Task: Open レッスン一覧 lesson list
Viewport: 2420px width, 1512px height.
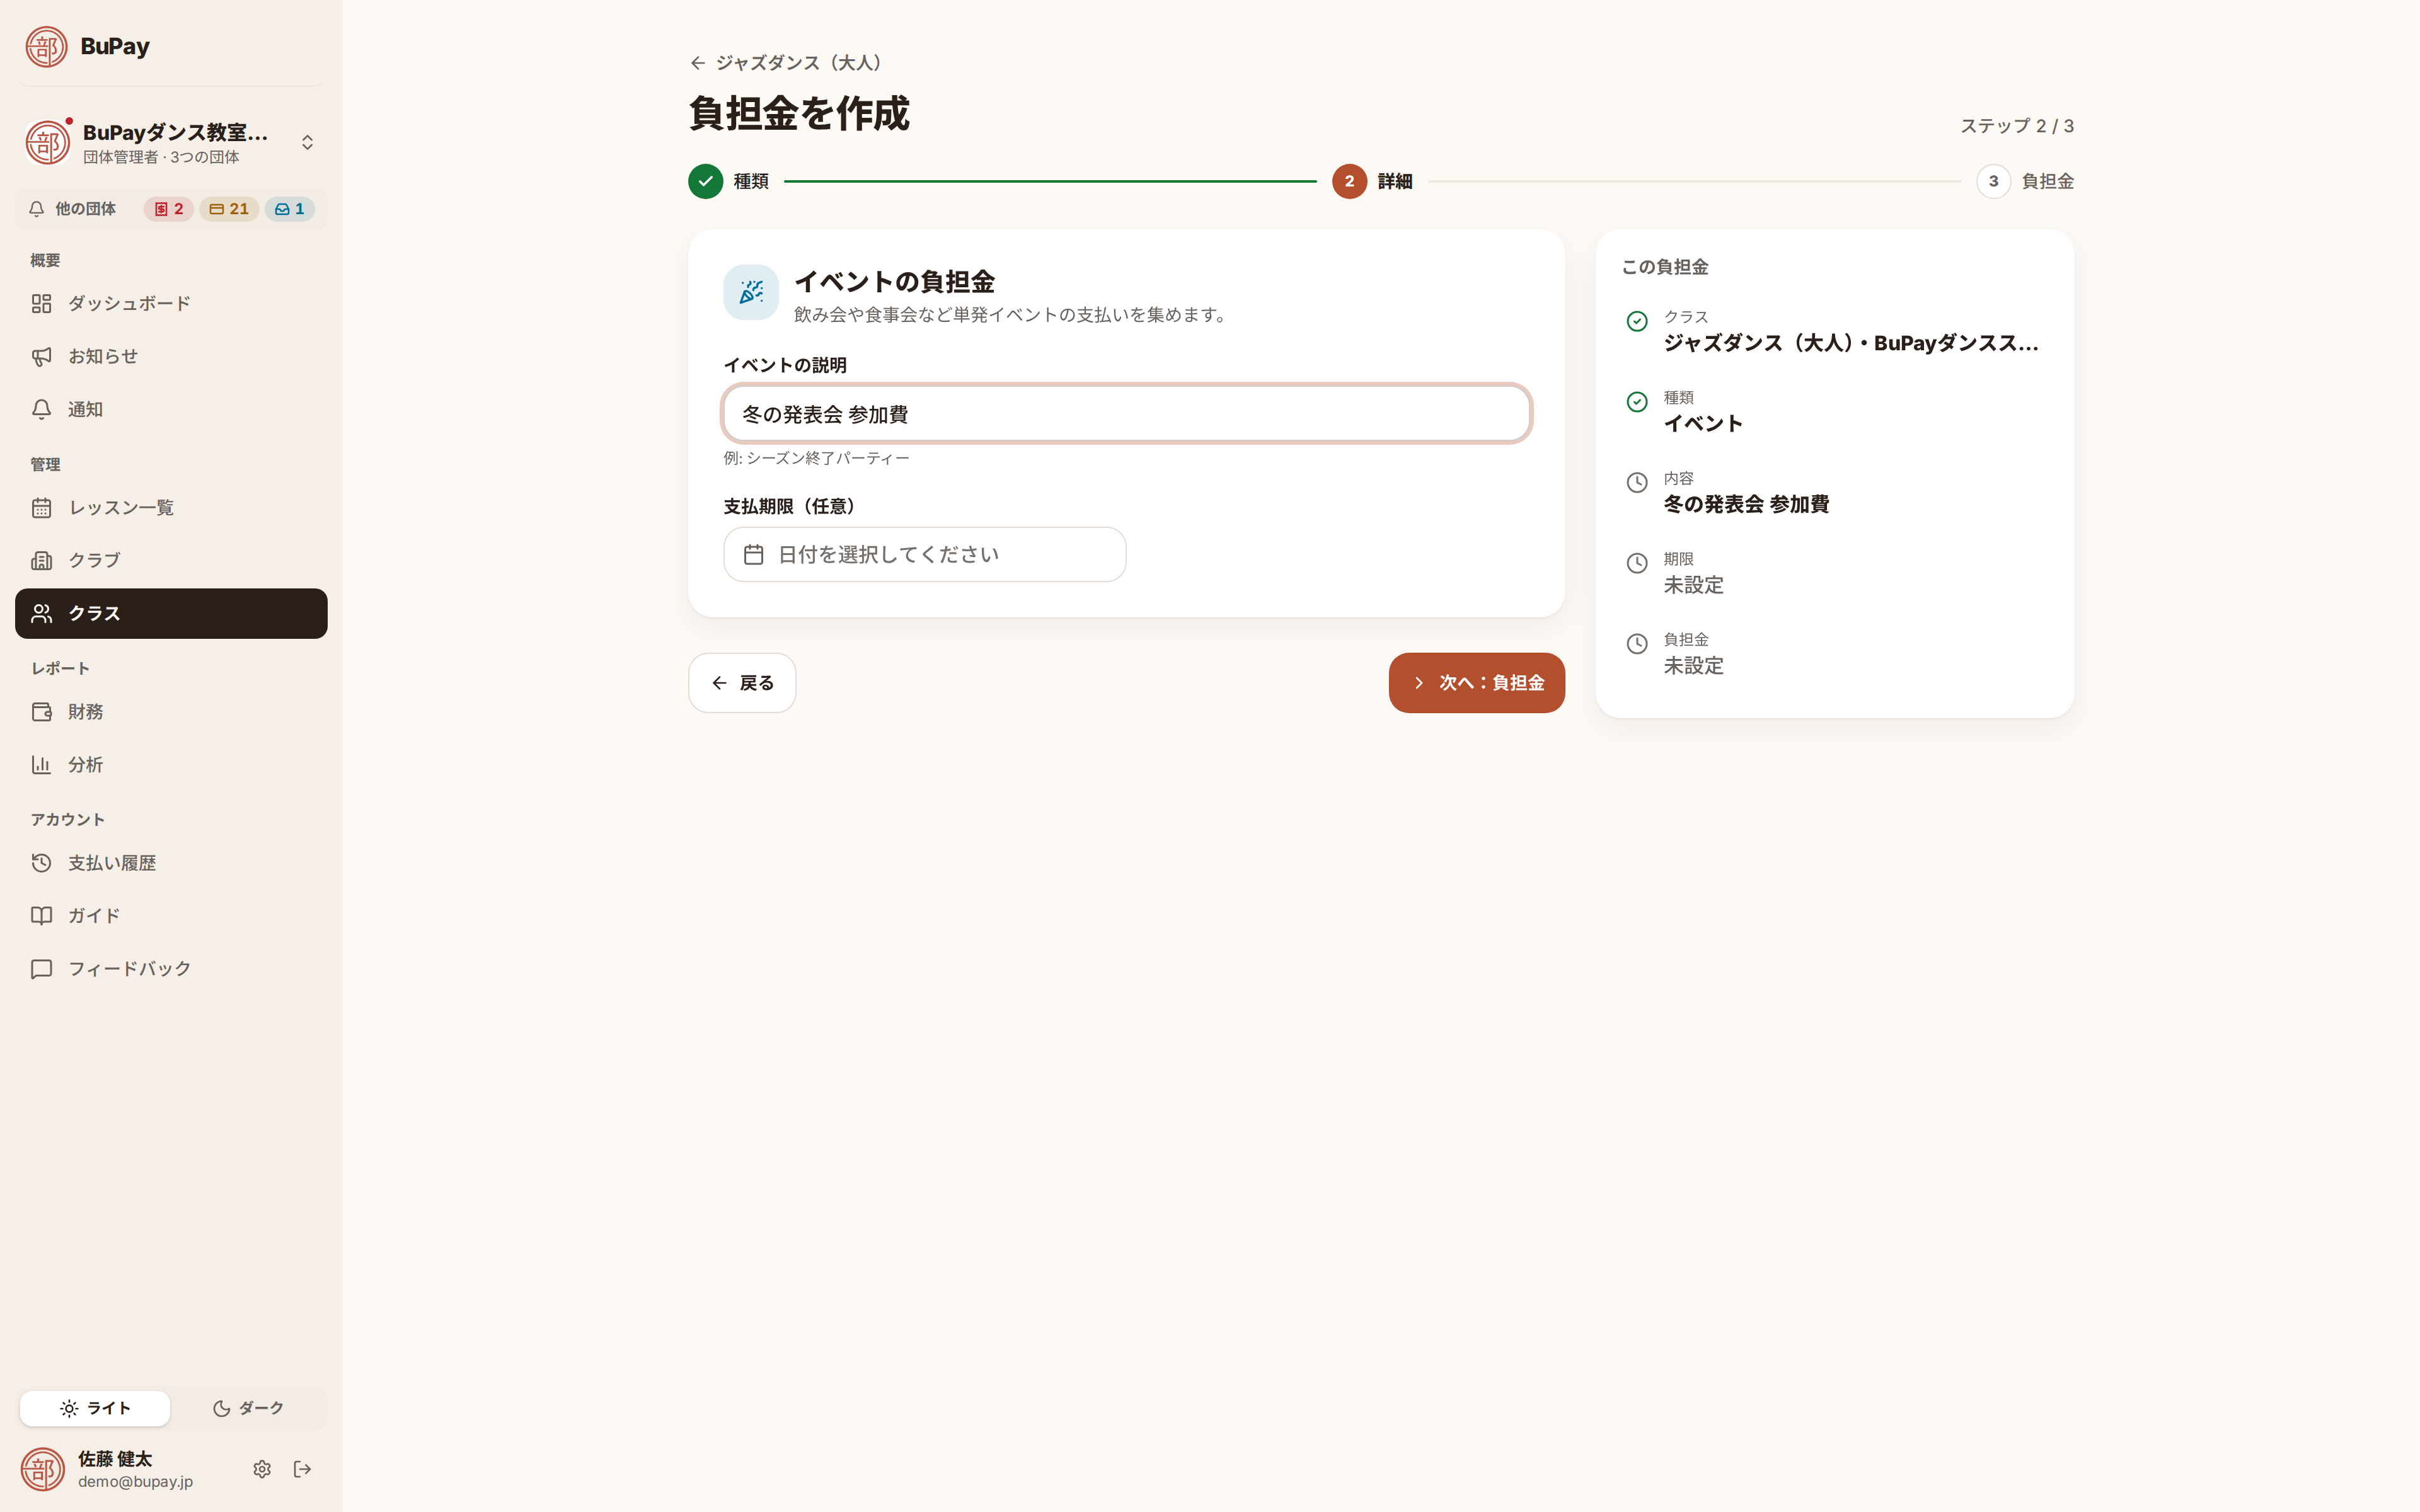Action: coord(171,507)
